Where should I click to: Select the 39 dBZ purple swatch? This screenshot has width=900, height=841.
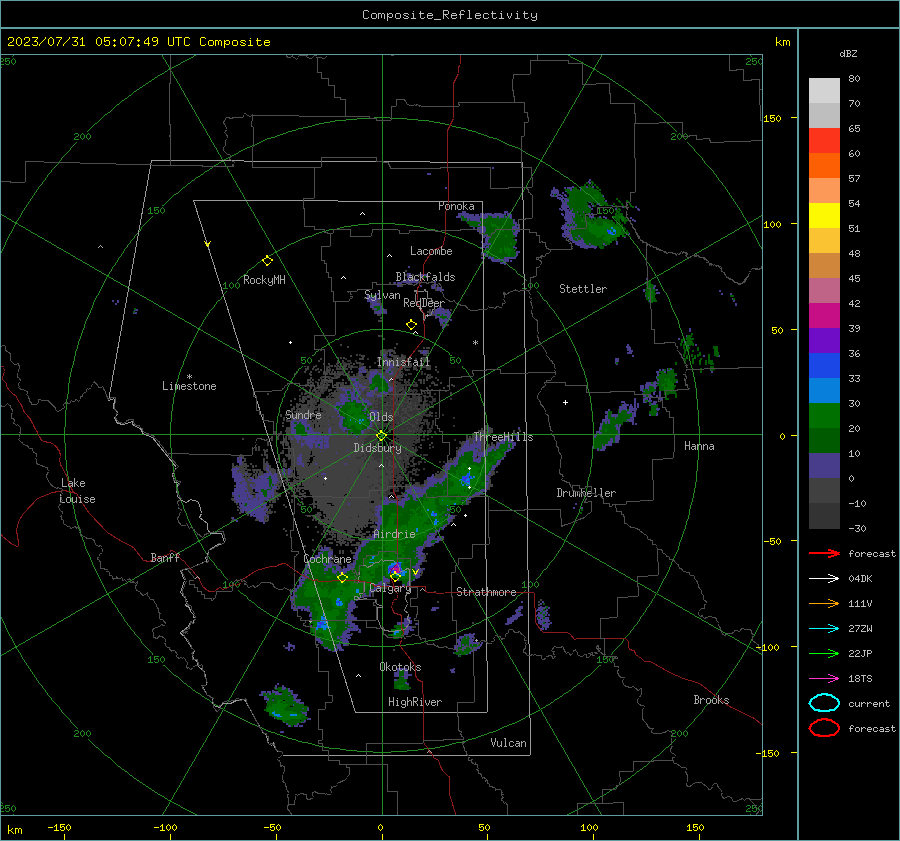(x=824, y=340)
